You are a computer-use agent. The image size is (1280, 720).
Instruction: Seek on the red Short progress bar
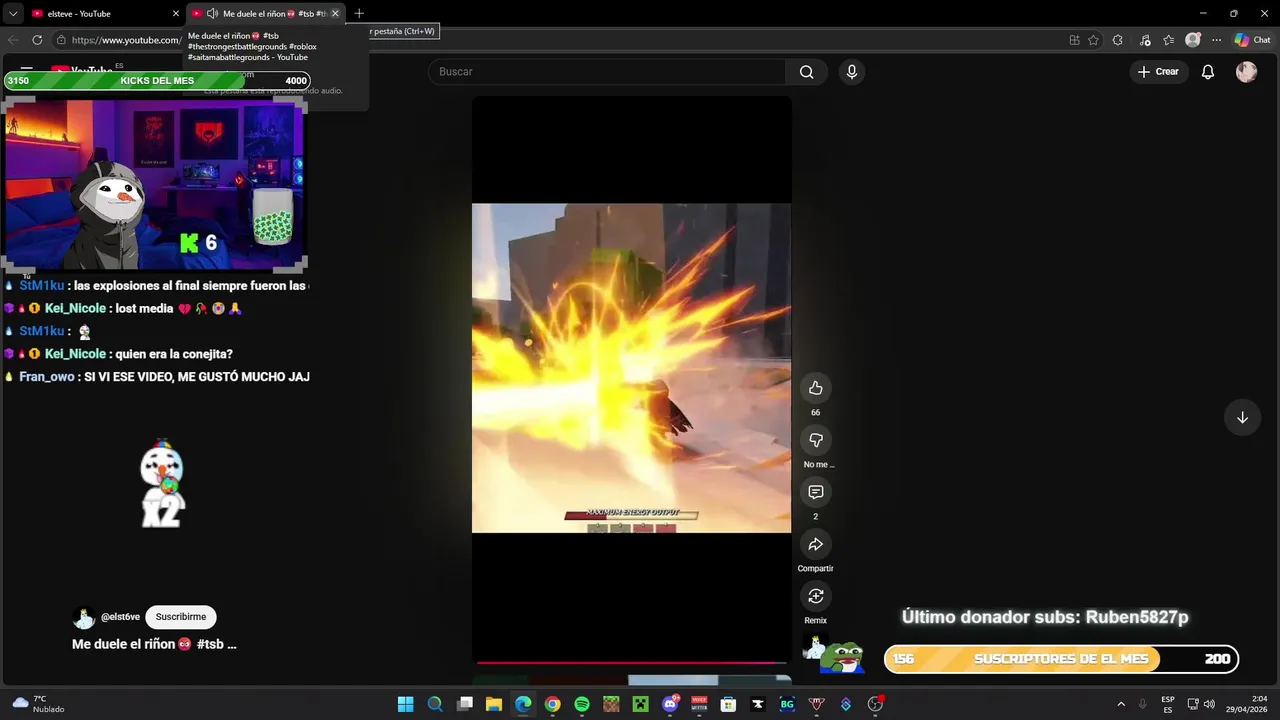click(631, 662)
